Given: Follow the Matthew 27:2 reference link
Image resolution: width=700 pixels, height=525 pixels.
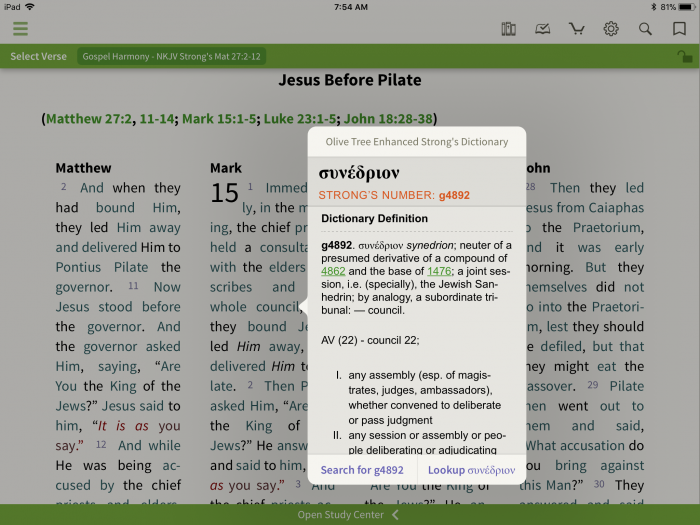Looking at the screenshot, I should 89,119.
